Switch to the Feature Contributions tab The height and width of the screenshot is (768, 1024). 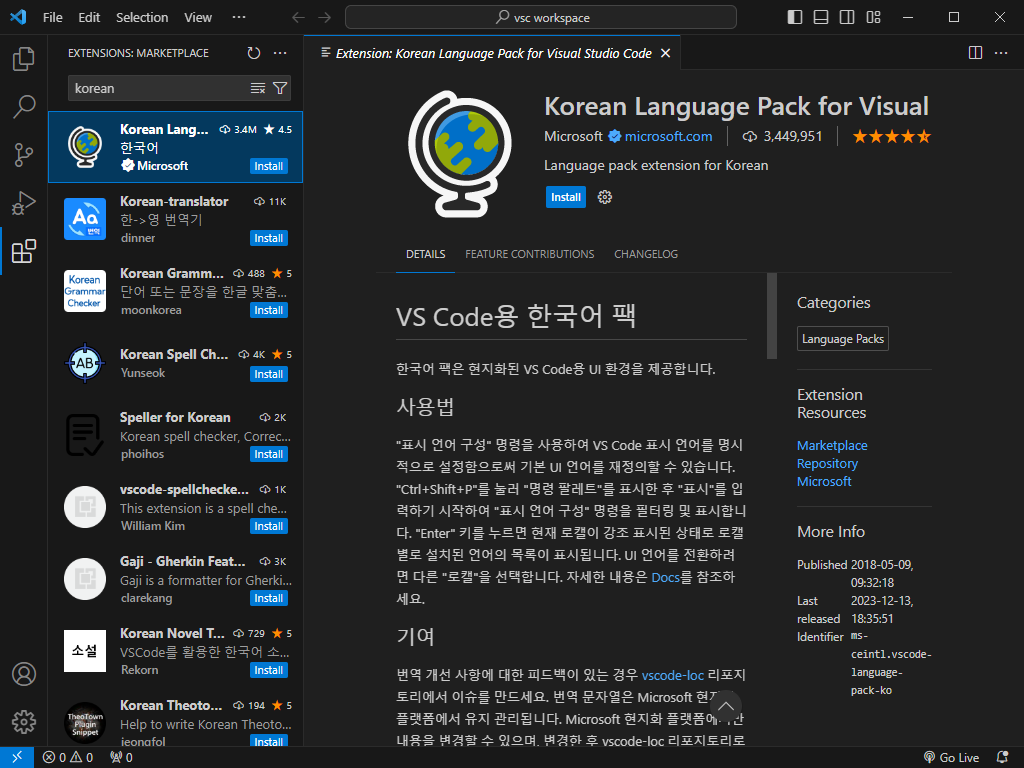530,254
